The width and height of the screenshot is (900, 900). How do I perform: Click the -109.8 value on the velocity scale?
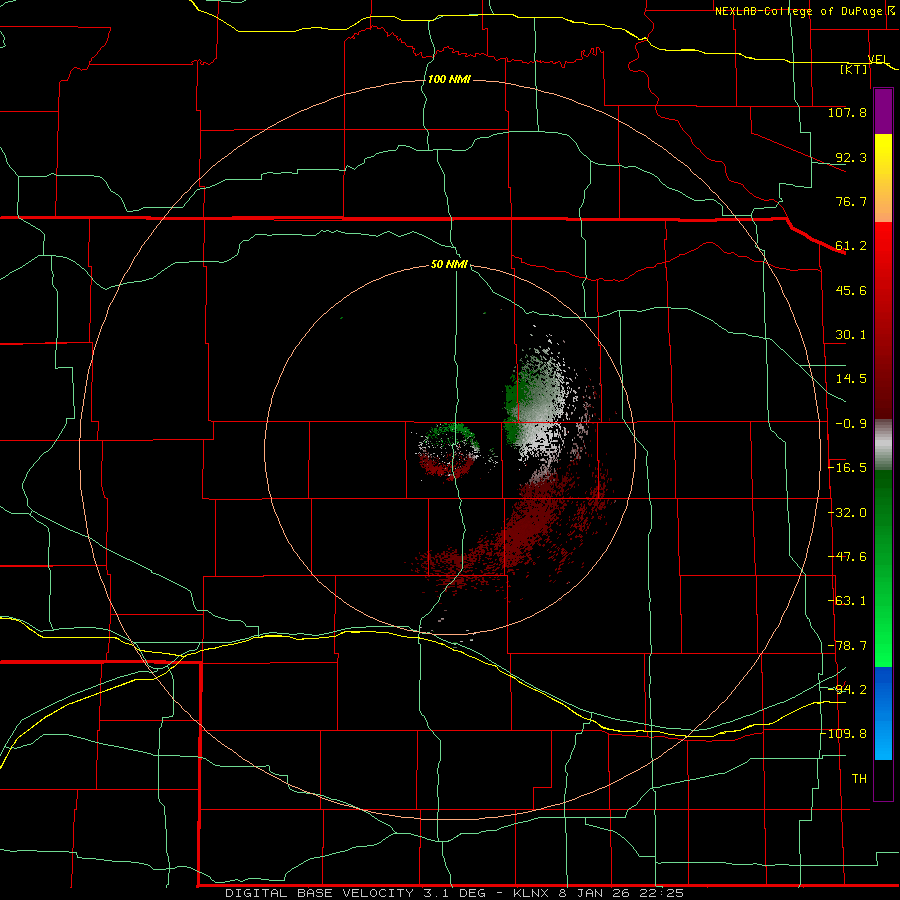(845, 734)
